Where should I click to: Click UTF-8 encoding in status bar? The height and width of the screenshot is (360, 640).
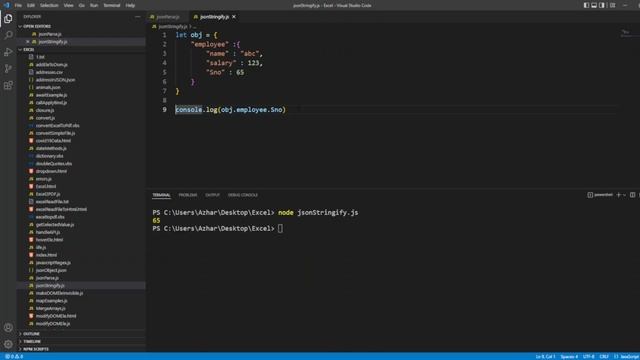(589, 356)
